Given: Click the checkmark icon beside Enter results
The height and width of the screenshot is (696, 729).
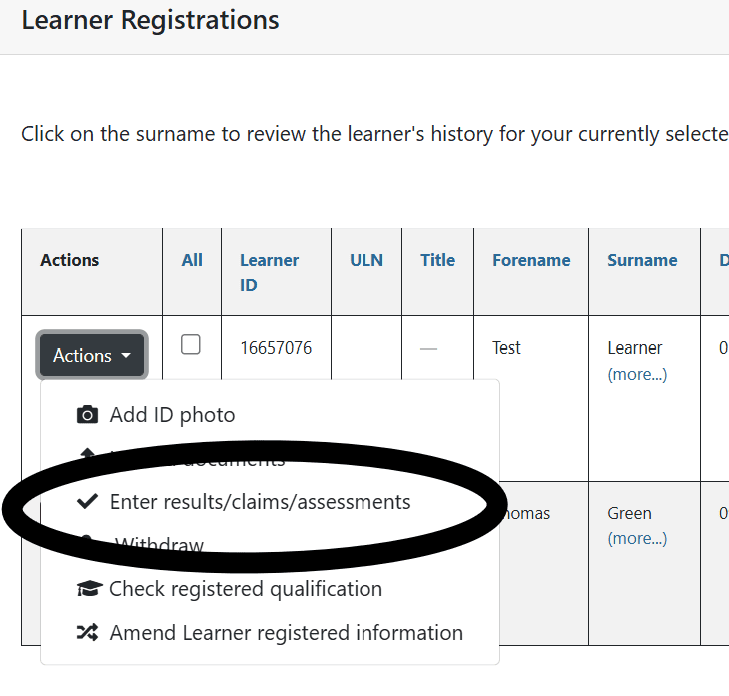Looking at the screenshot, I should pyautogui.click(x=88, y=502).
